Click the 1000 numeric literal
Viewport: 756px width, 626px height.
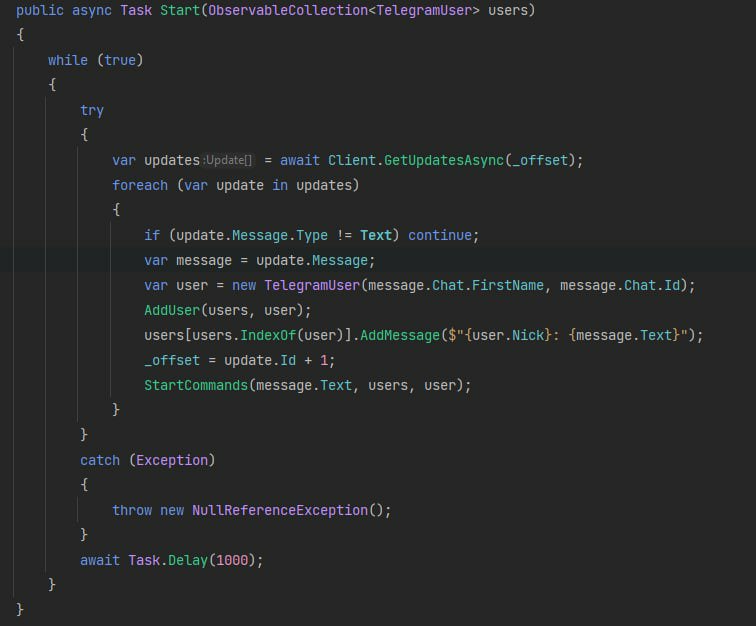(232, 560)
